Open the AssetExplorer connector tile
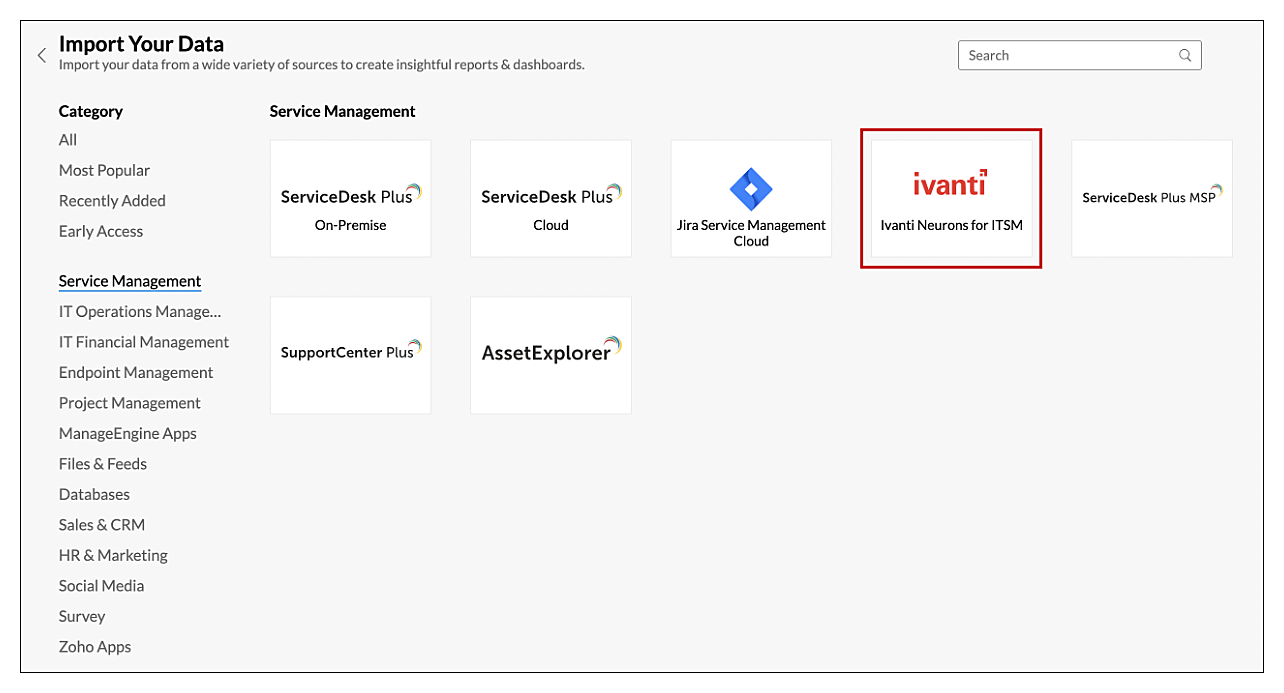1284x693 pixels. 551,355
